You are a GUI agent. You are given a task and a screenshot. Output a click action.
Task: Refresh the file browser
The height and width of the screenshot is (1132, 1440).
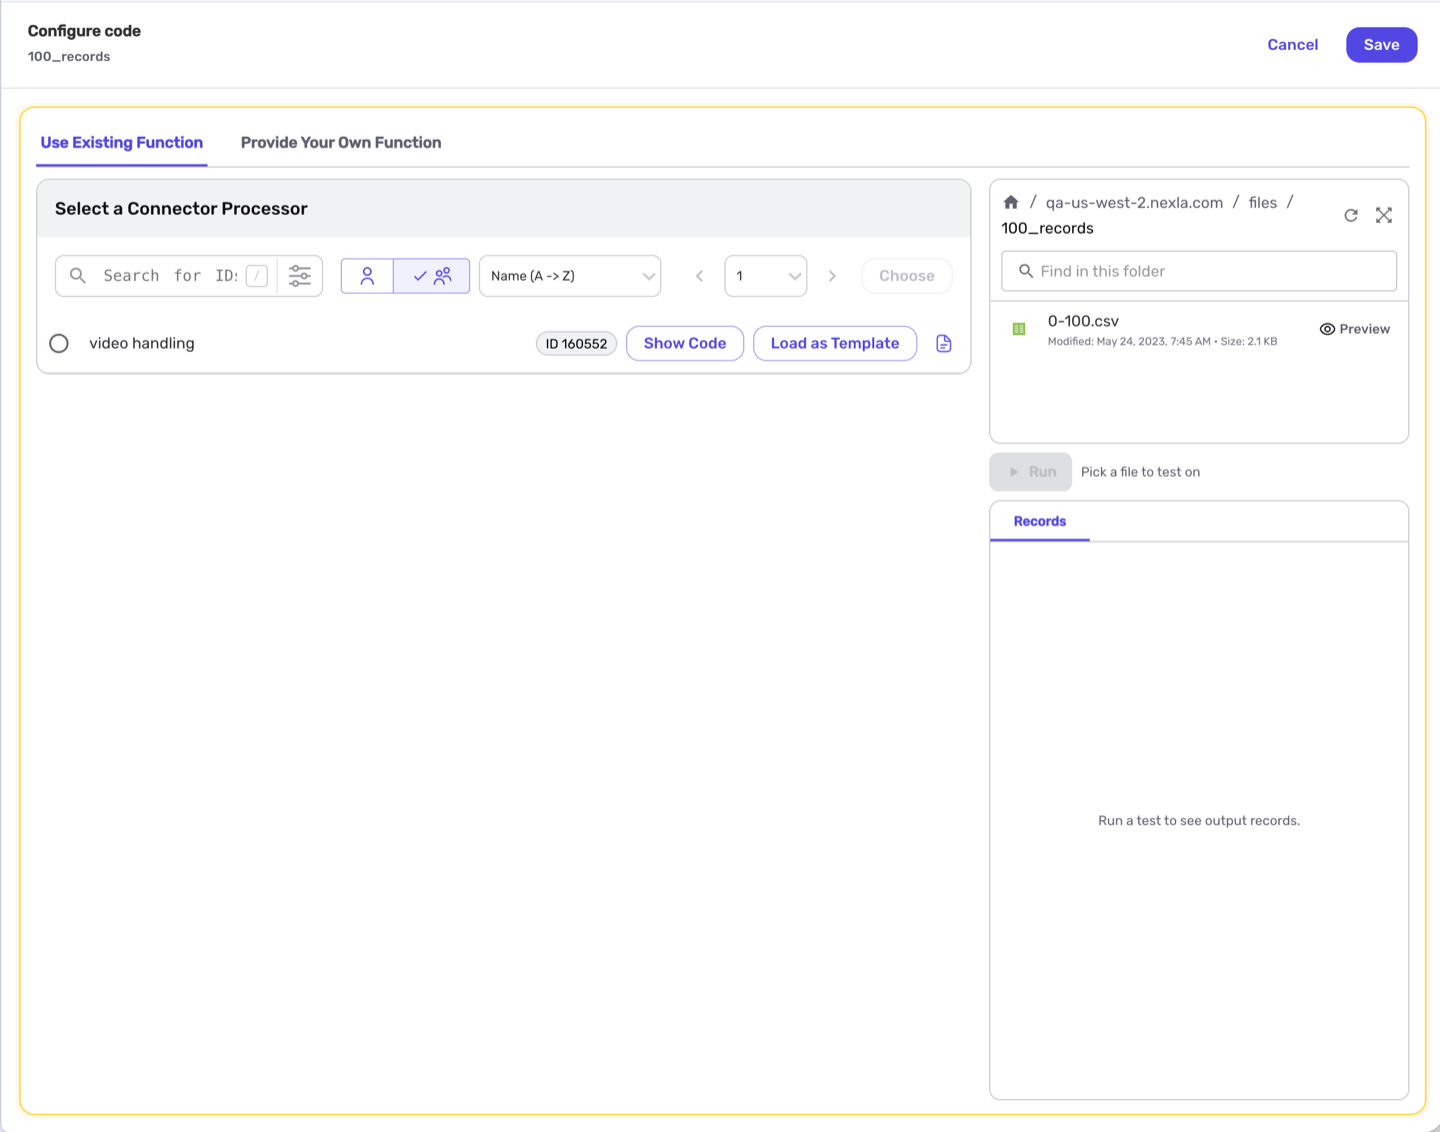(x=1351, y=215)
